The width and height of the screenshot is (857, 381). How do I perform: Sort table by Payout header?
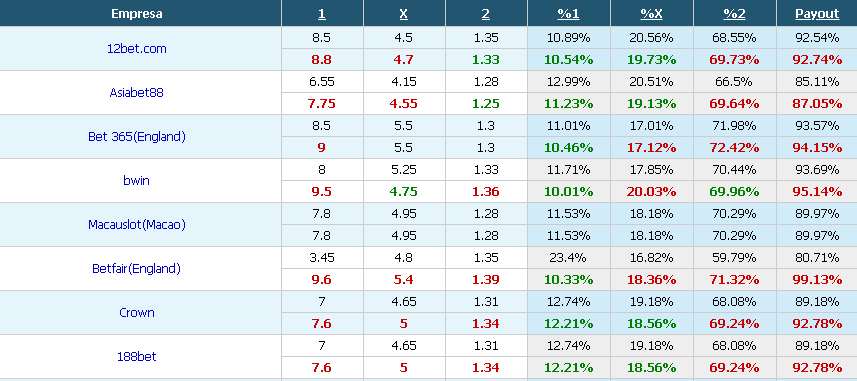pos(817,14)
